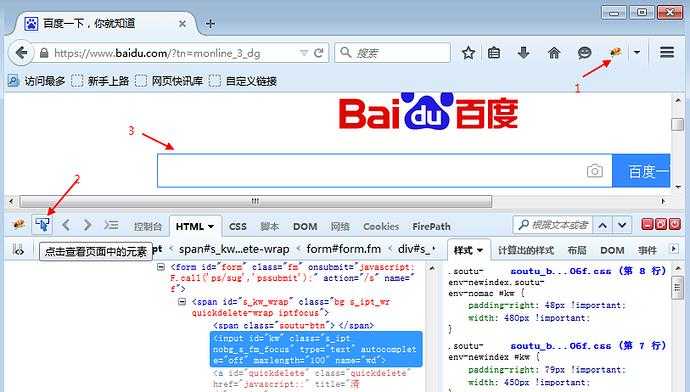Click the edit HTML source icon
Screen dimensions: 690x392
(18, 251)
